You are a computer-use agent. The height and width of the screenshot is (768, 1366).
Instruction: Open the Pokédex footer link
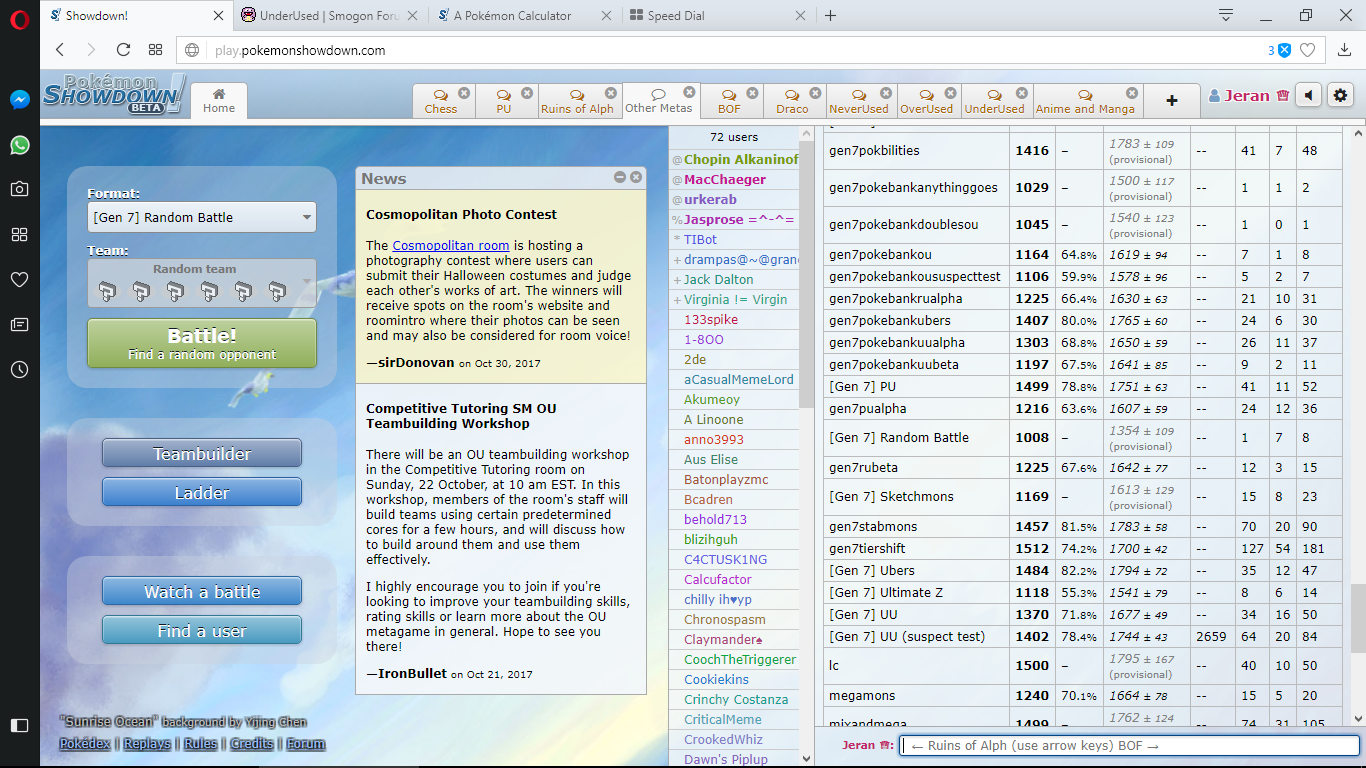pyautogui.click(x=84, y=743)
